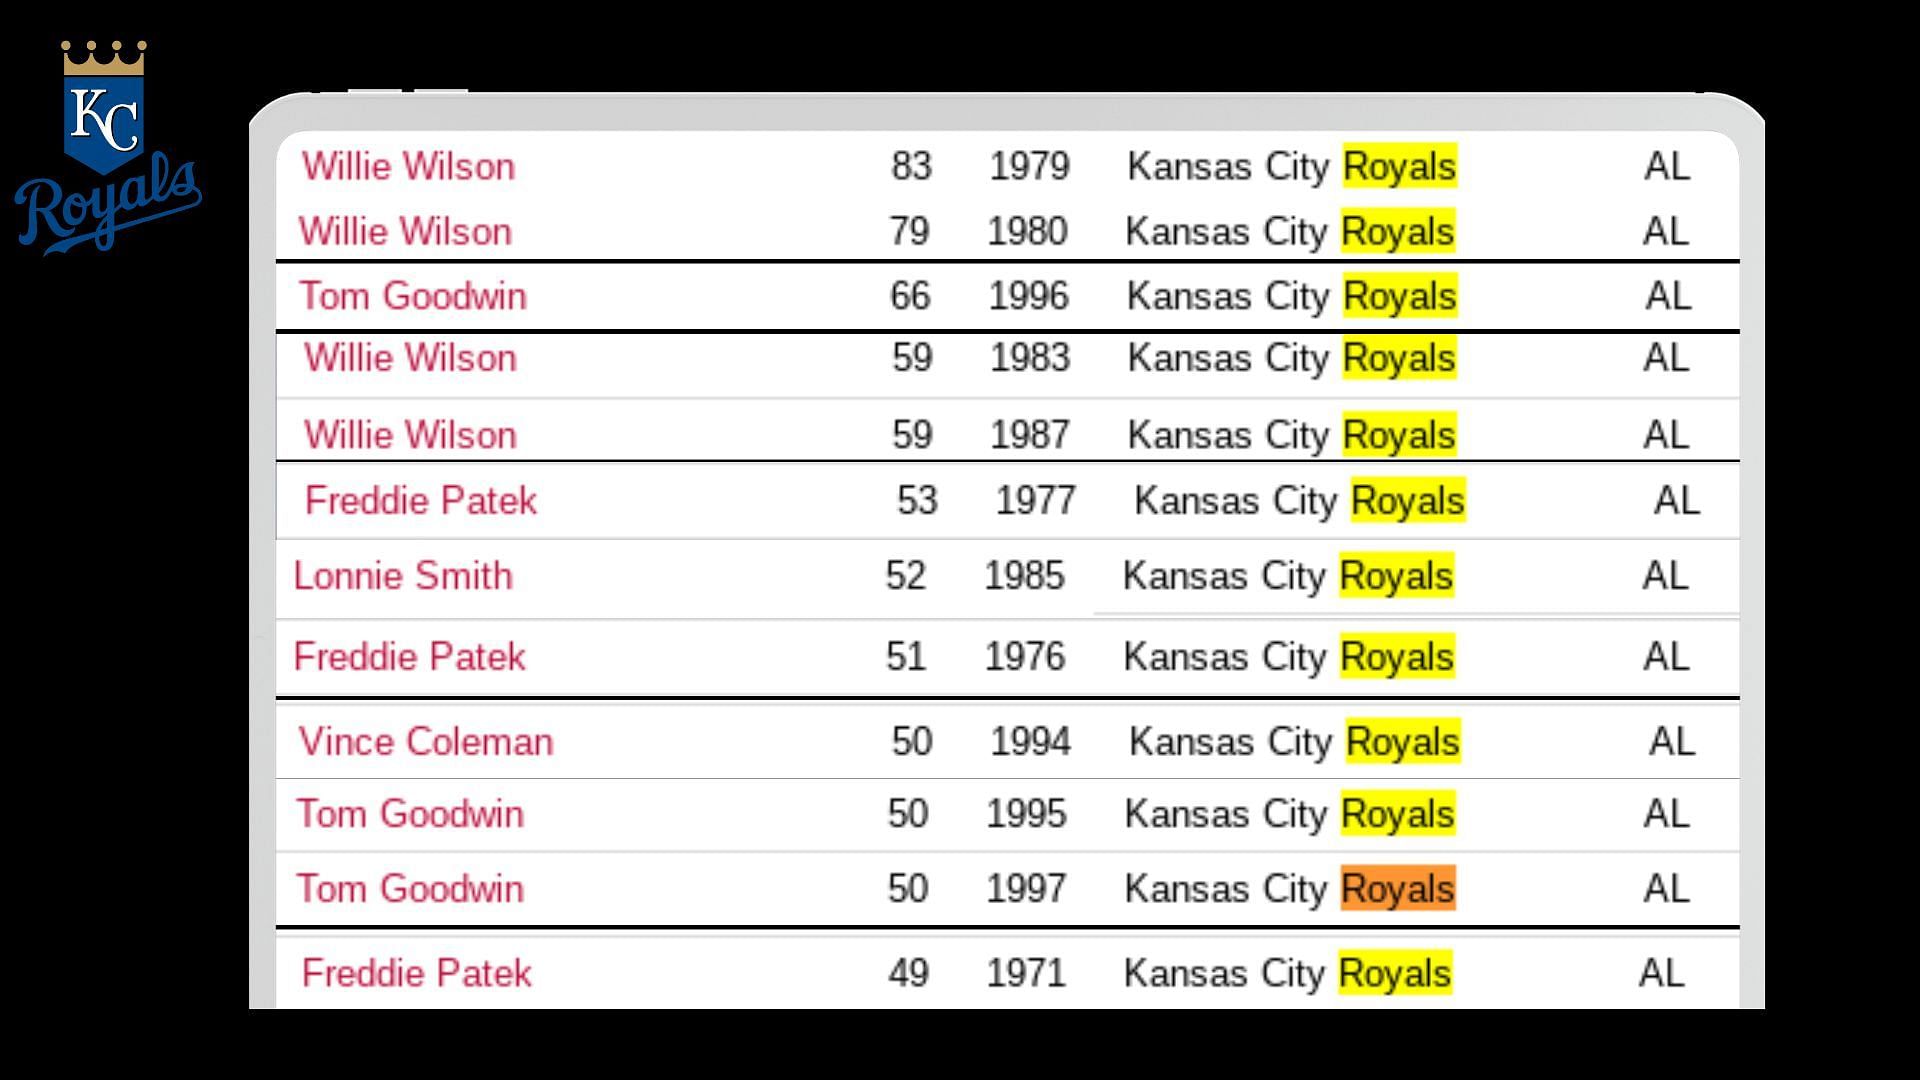
Task: Click the AL indicator for Vince Coleman 1994
Action: click(1664, 740)
